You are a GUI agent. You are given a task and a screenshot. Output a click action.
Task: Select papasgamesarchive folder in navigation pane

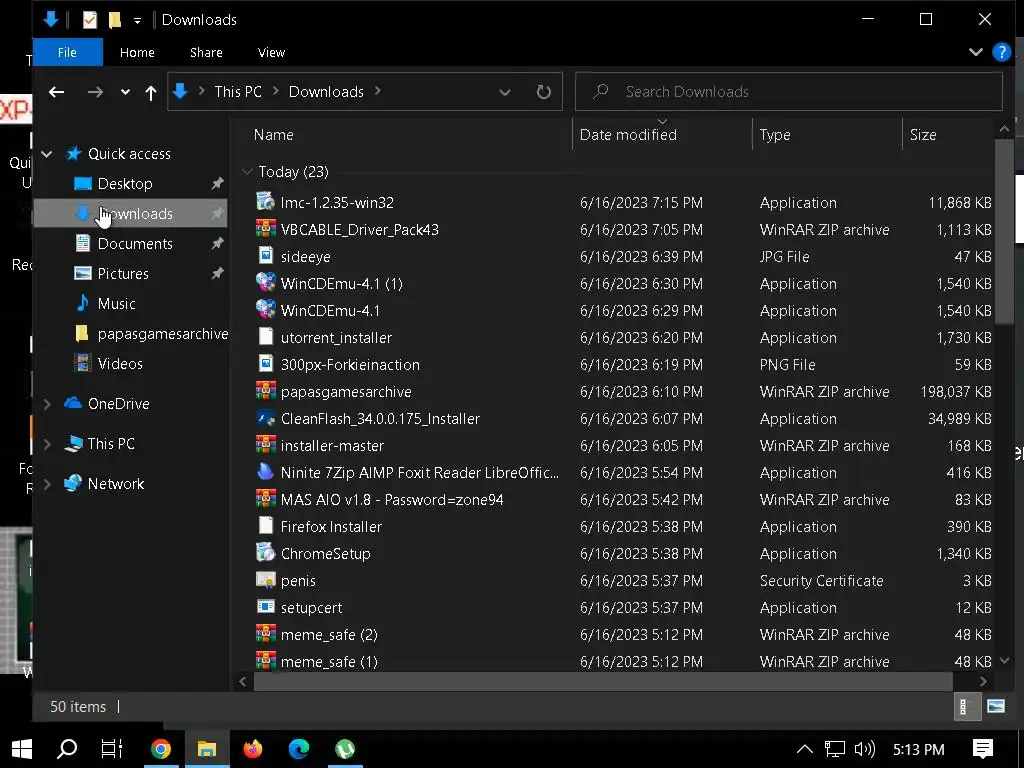pos(163,334)
